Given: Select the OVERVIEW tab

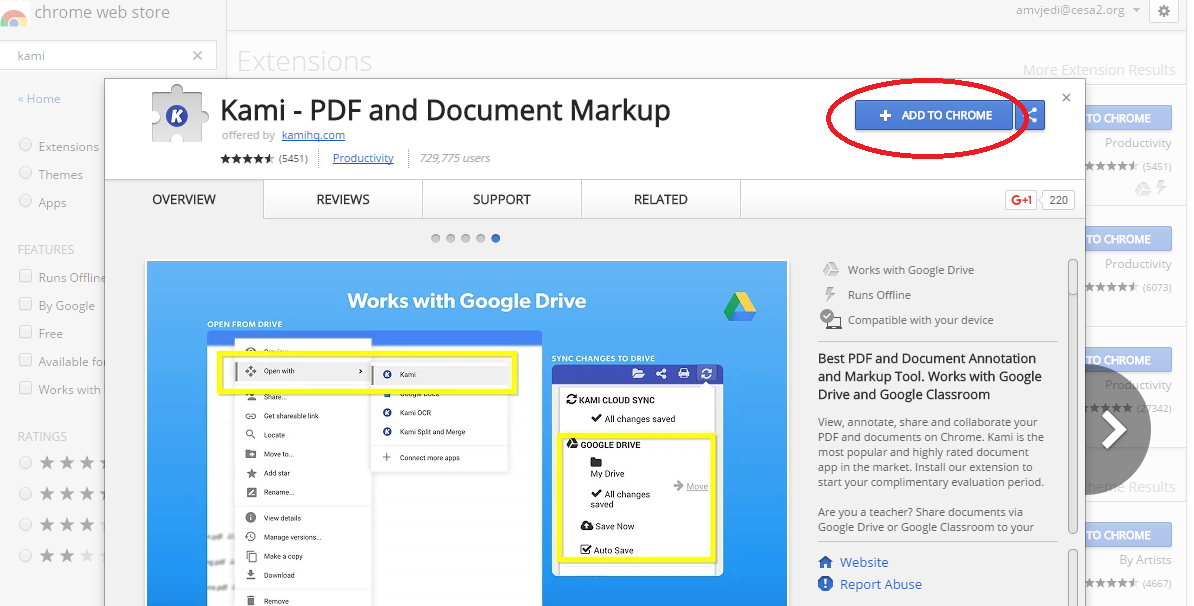Looking at the screenshot, I should 184,199.
